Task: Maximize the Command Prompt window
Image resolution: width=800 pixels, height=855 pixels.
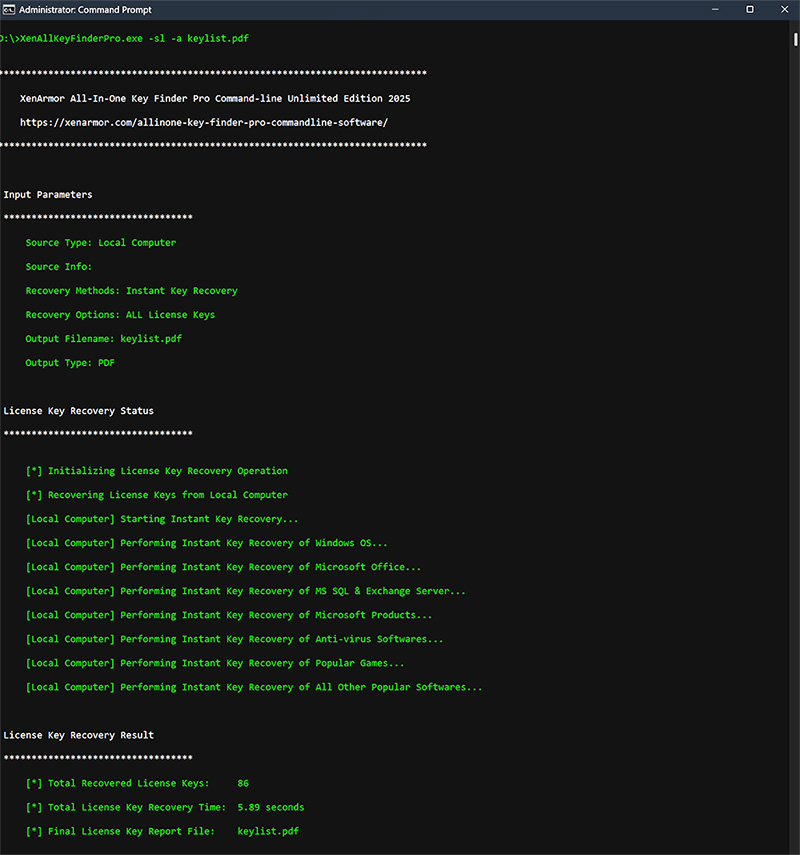Action: tap(750, 9)
